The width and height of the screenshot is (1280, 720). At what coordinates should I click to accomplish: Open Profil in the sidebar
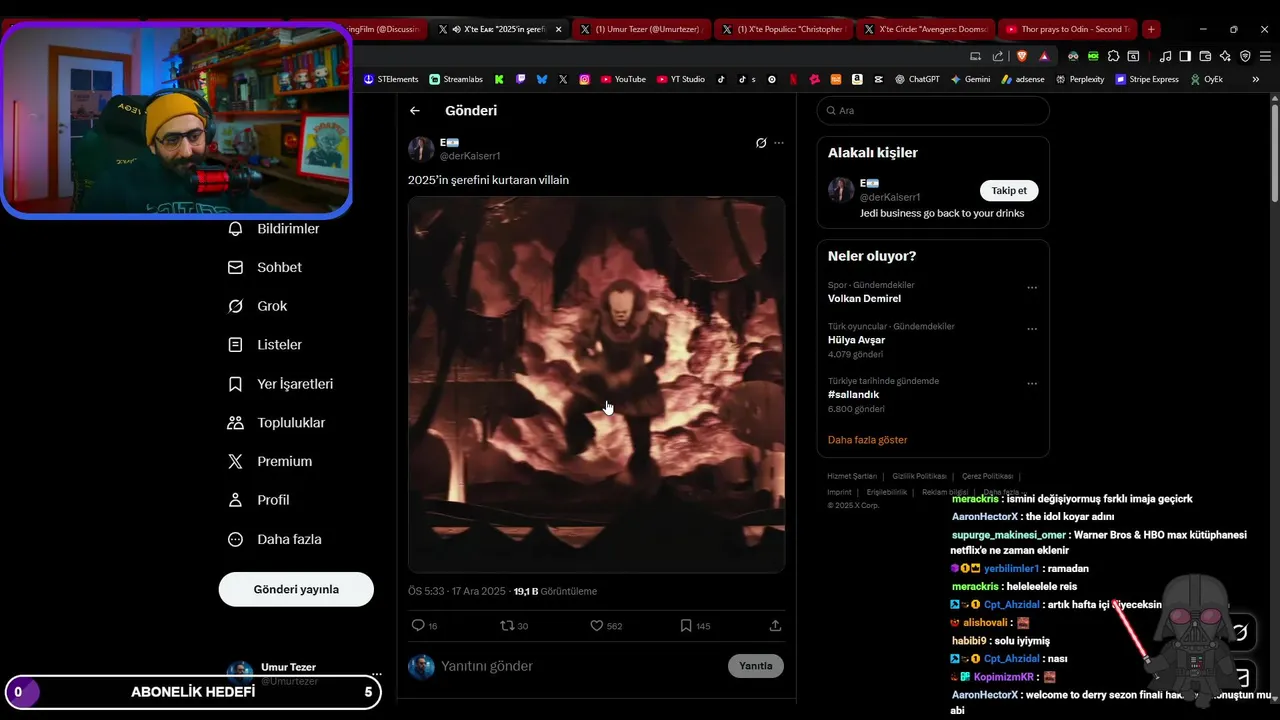[x=259, y=500]
